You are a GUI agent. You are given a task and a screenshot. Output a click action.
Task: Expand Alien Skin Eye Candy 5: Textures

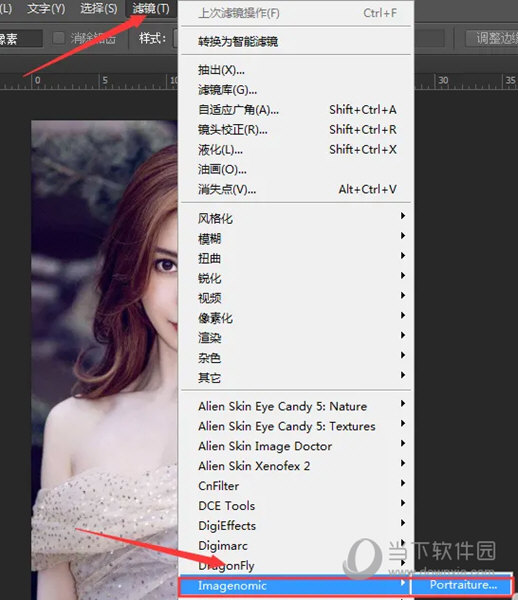295,426
